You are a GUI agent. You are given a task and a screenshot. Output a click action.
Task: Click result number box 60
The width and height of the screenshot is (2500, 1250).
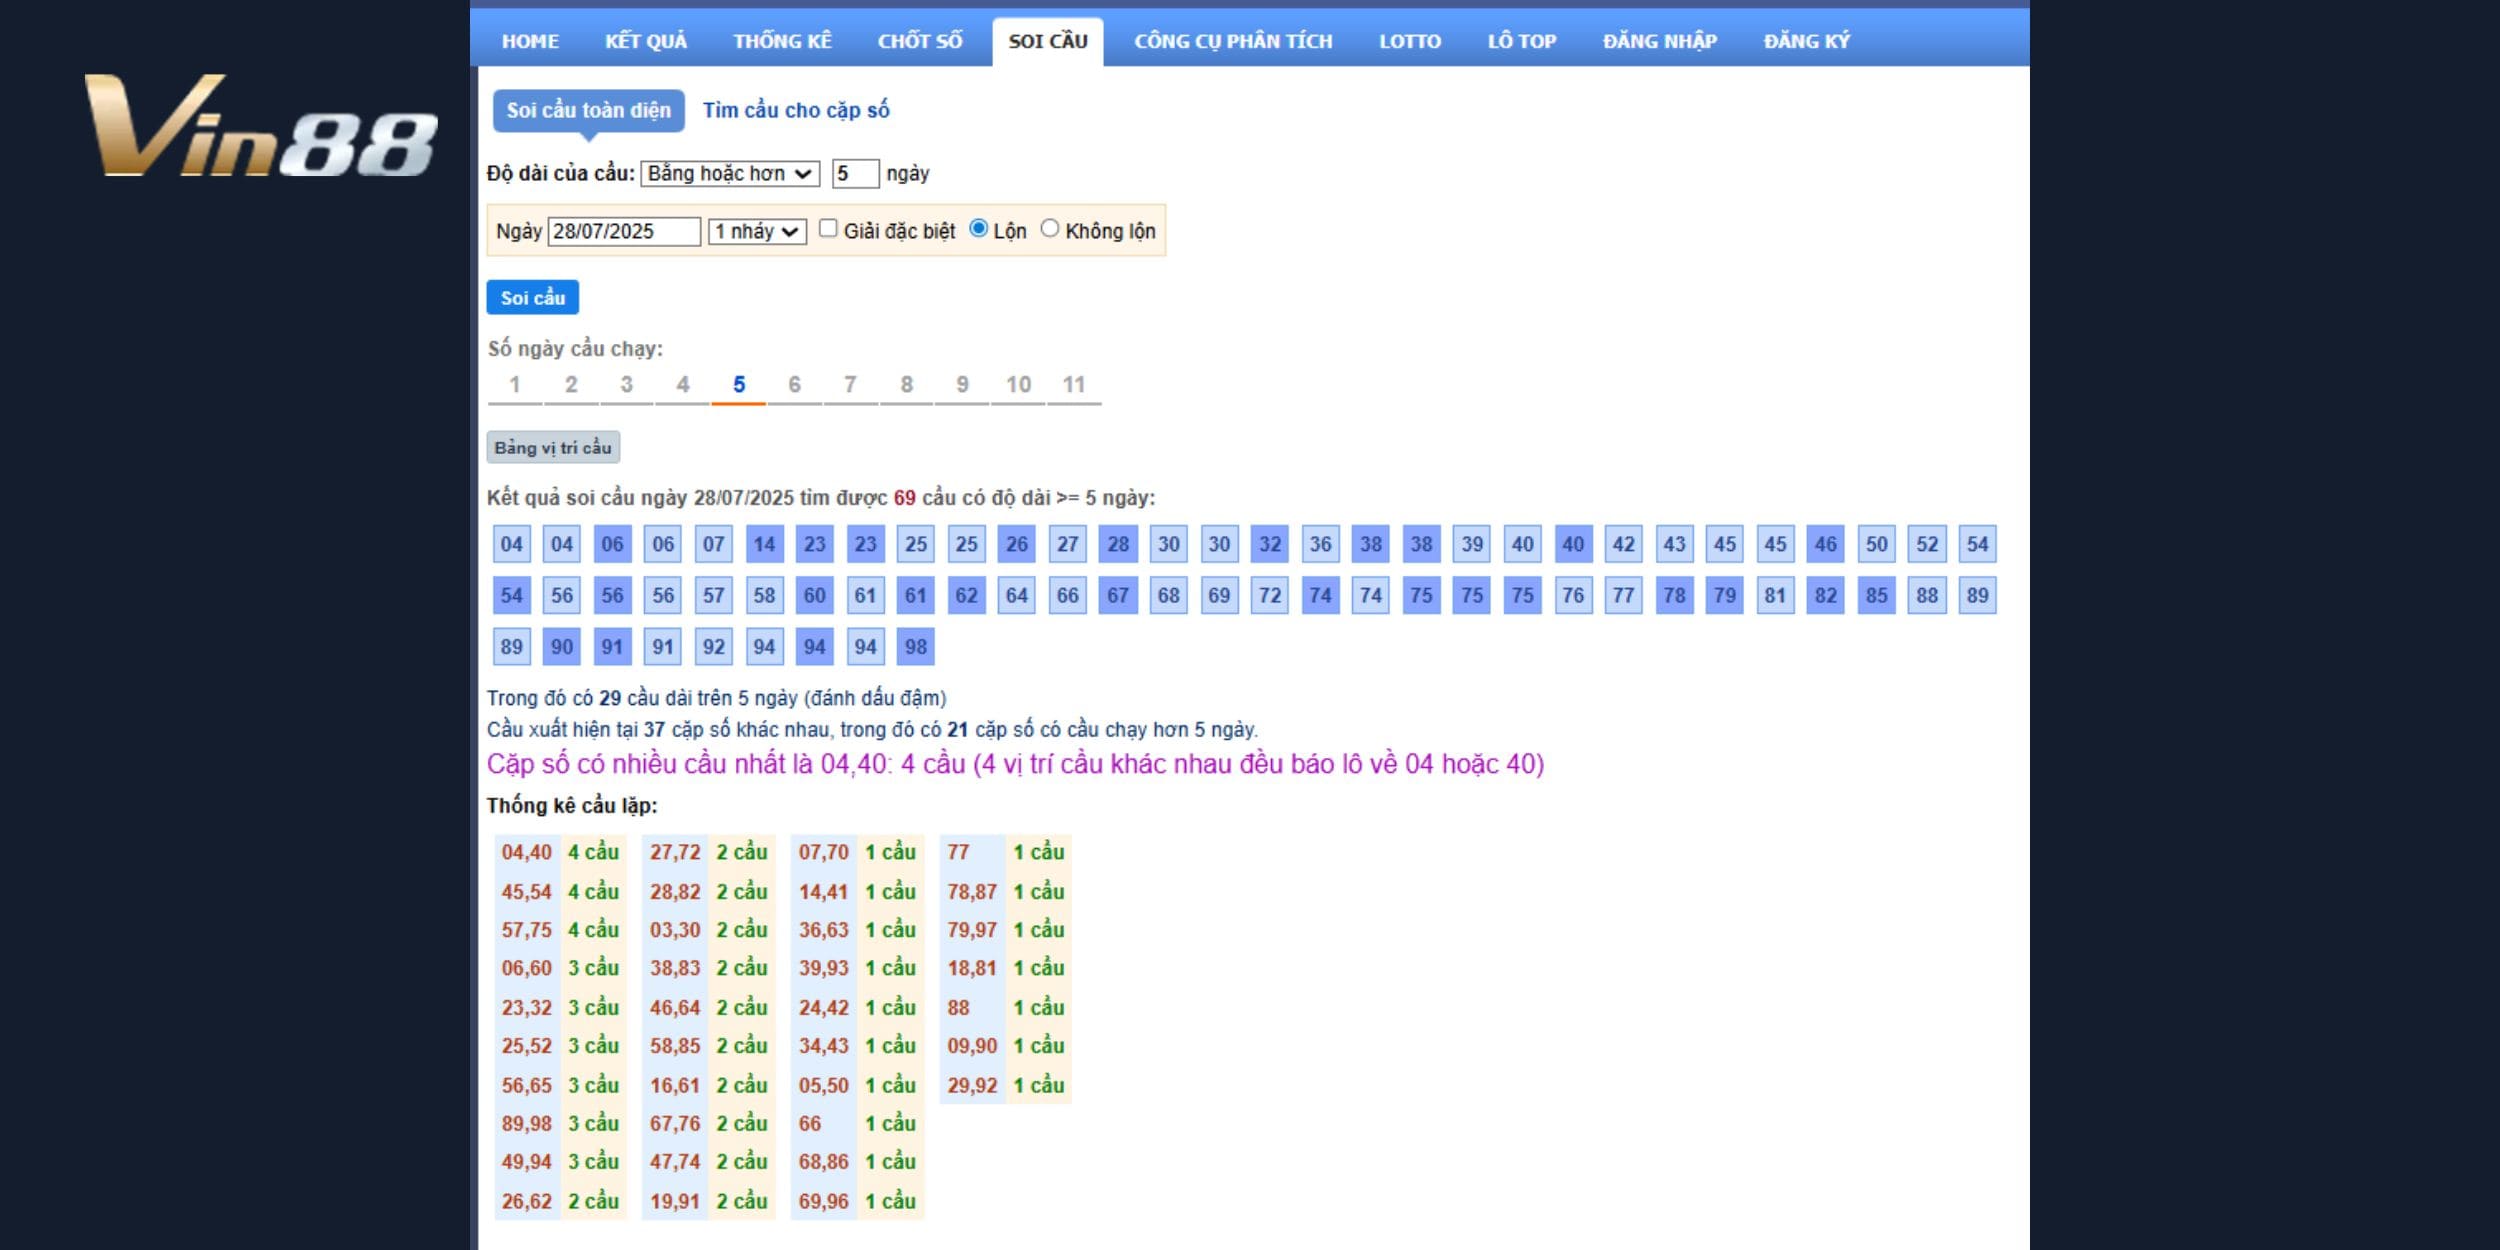tap(815, 595)
